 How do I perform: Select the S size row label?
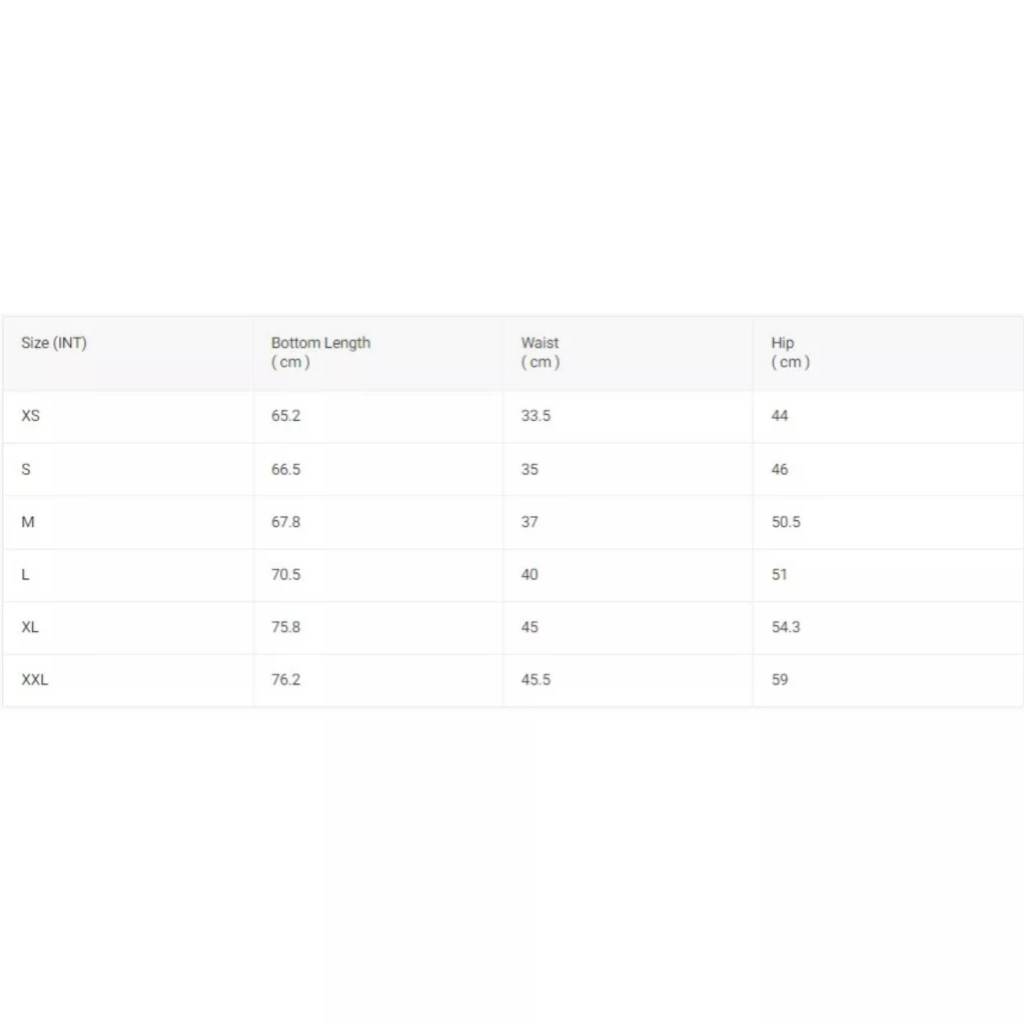[x=26, y=470]
